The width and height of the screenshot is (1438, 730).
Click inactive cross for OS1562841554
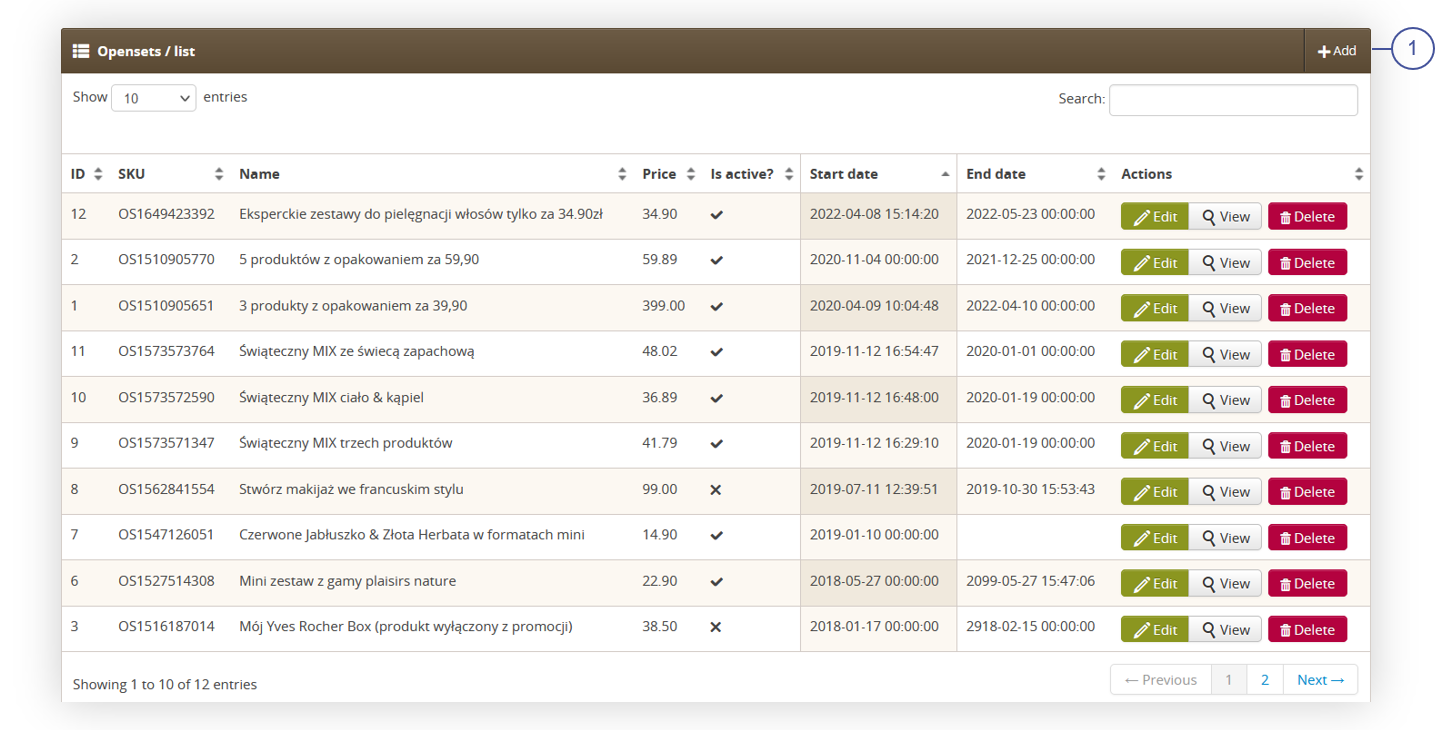pos(716,490)
